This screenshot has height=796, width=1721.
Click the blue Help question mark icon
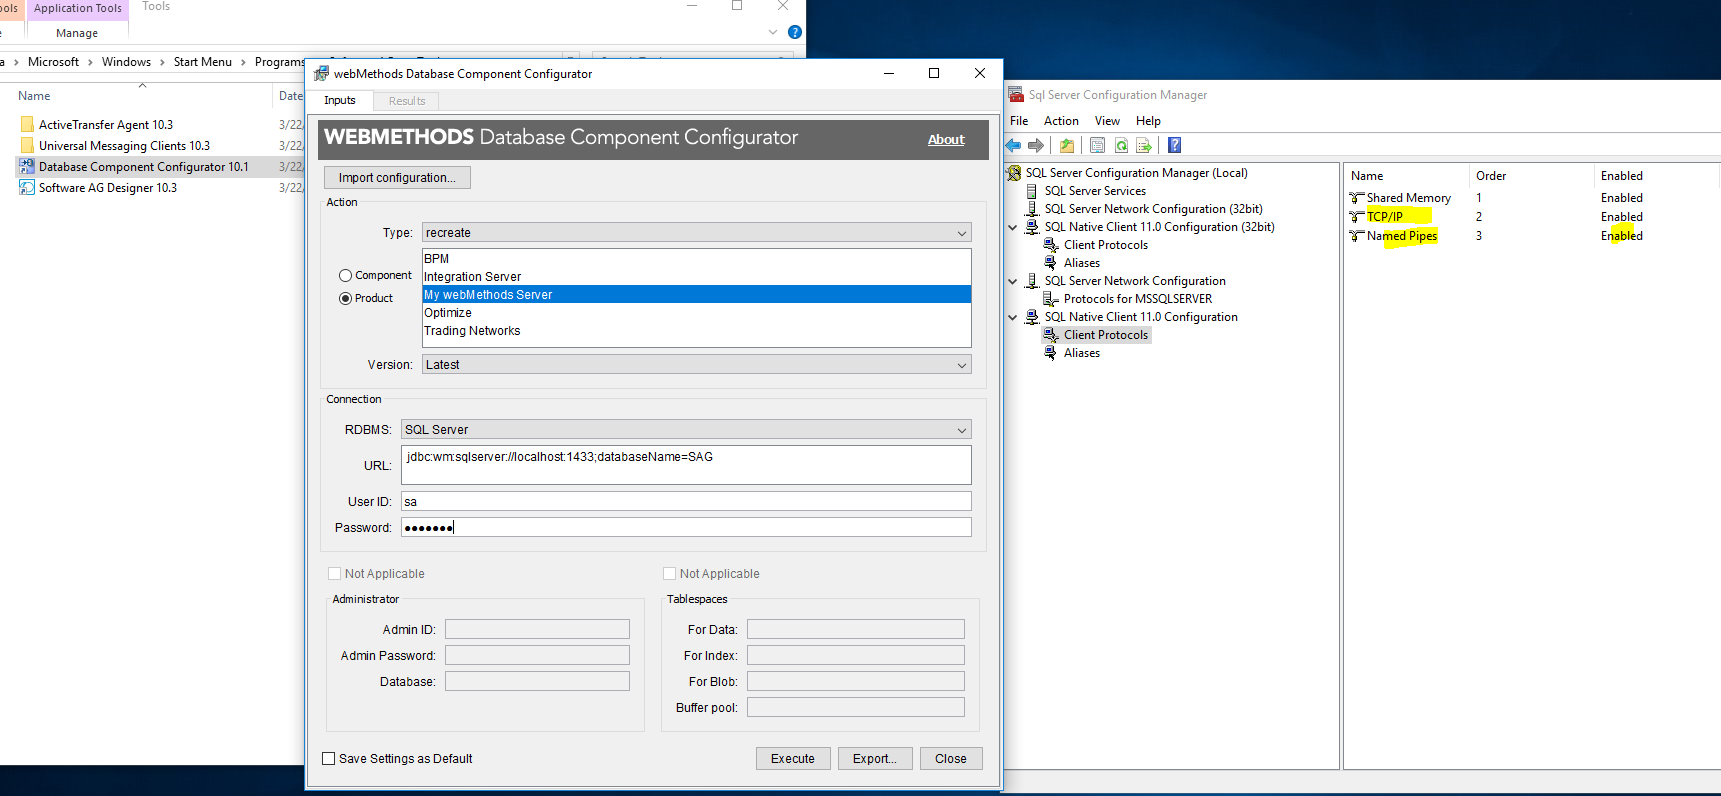(x=1175, y=146)
